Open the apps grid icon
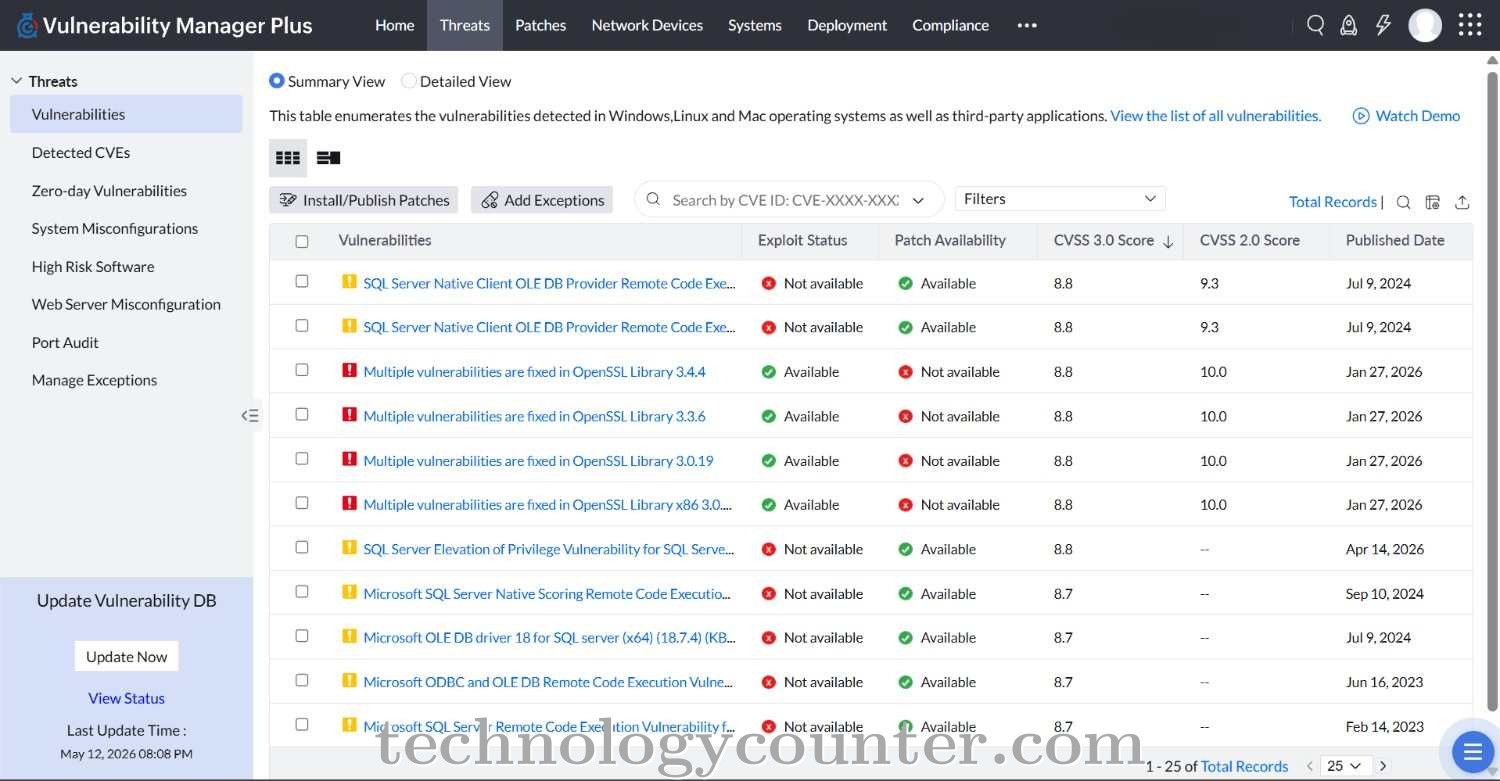This screenshot has height=781, width=1500. coord(1470,25)
